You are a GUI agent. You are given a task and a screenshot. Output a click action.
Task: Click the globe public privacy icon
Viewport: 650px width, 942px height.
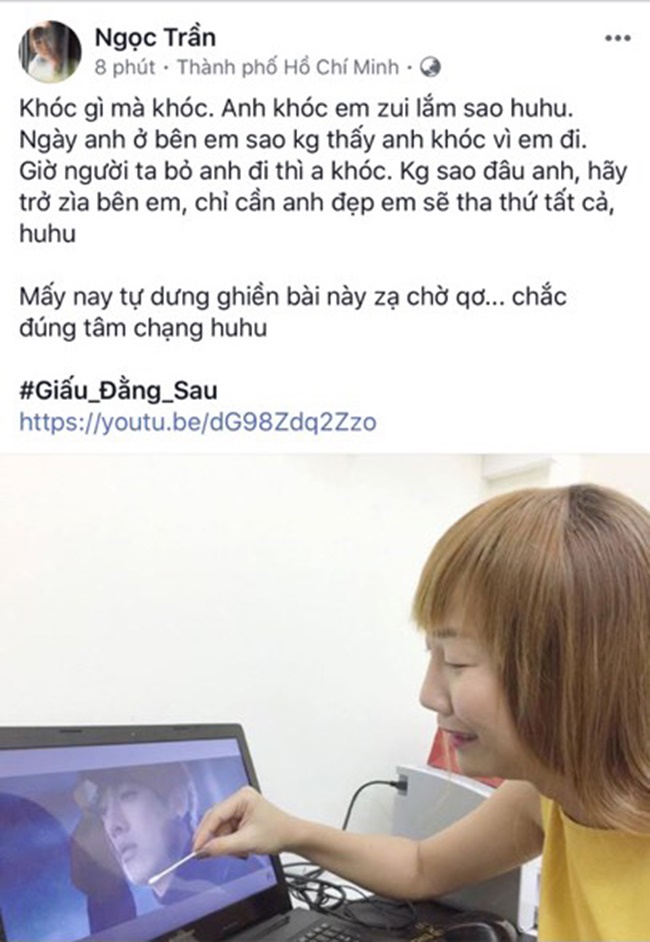430,67
